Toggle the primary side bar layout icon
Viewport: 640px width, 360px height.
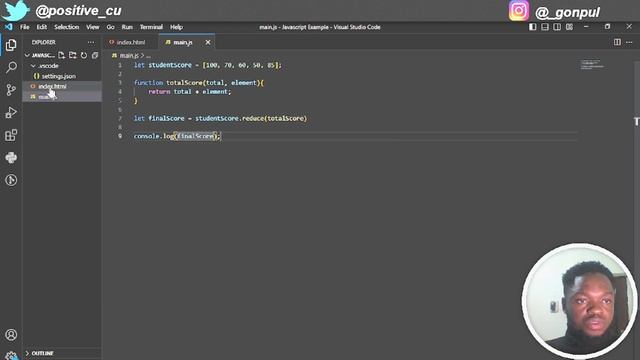[x=533, y=27]
